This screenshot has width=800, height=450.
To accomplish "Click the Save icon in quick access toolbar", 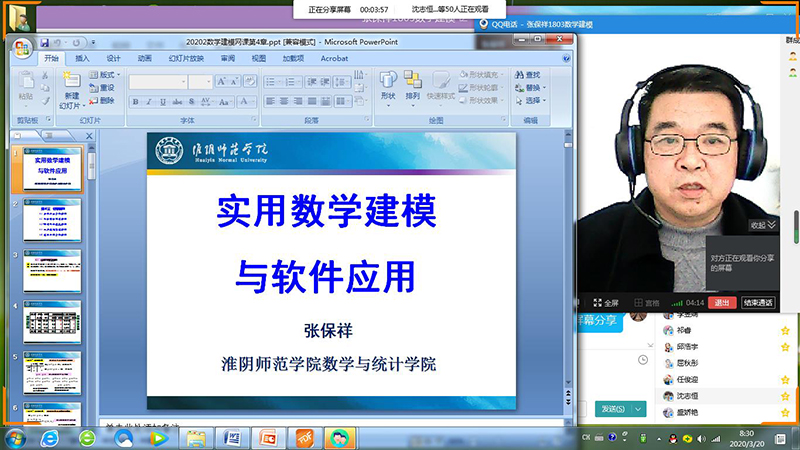I will click(x=45, y=43).
